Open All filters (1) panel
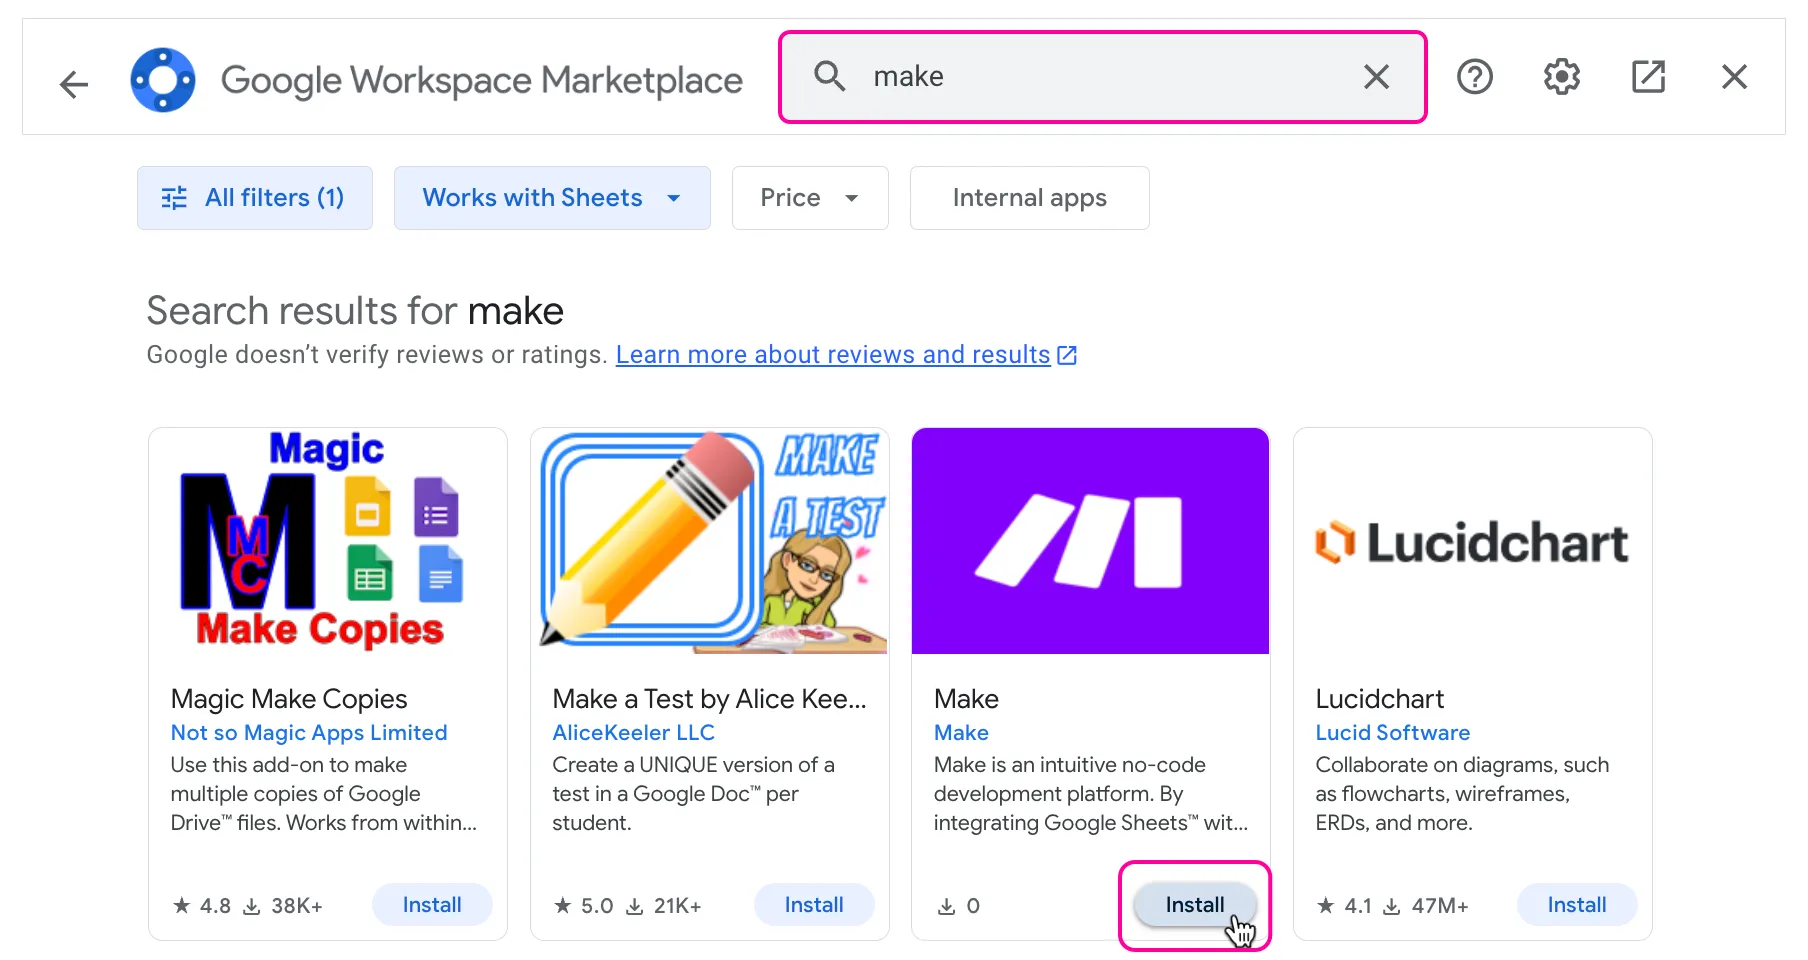The image size is (1808, 960). tap(255, 198)
